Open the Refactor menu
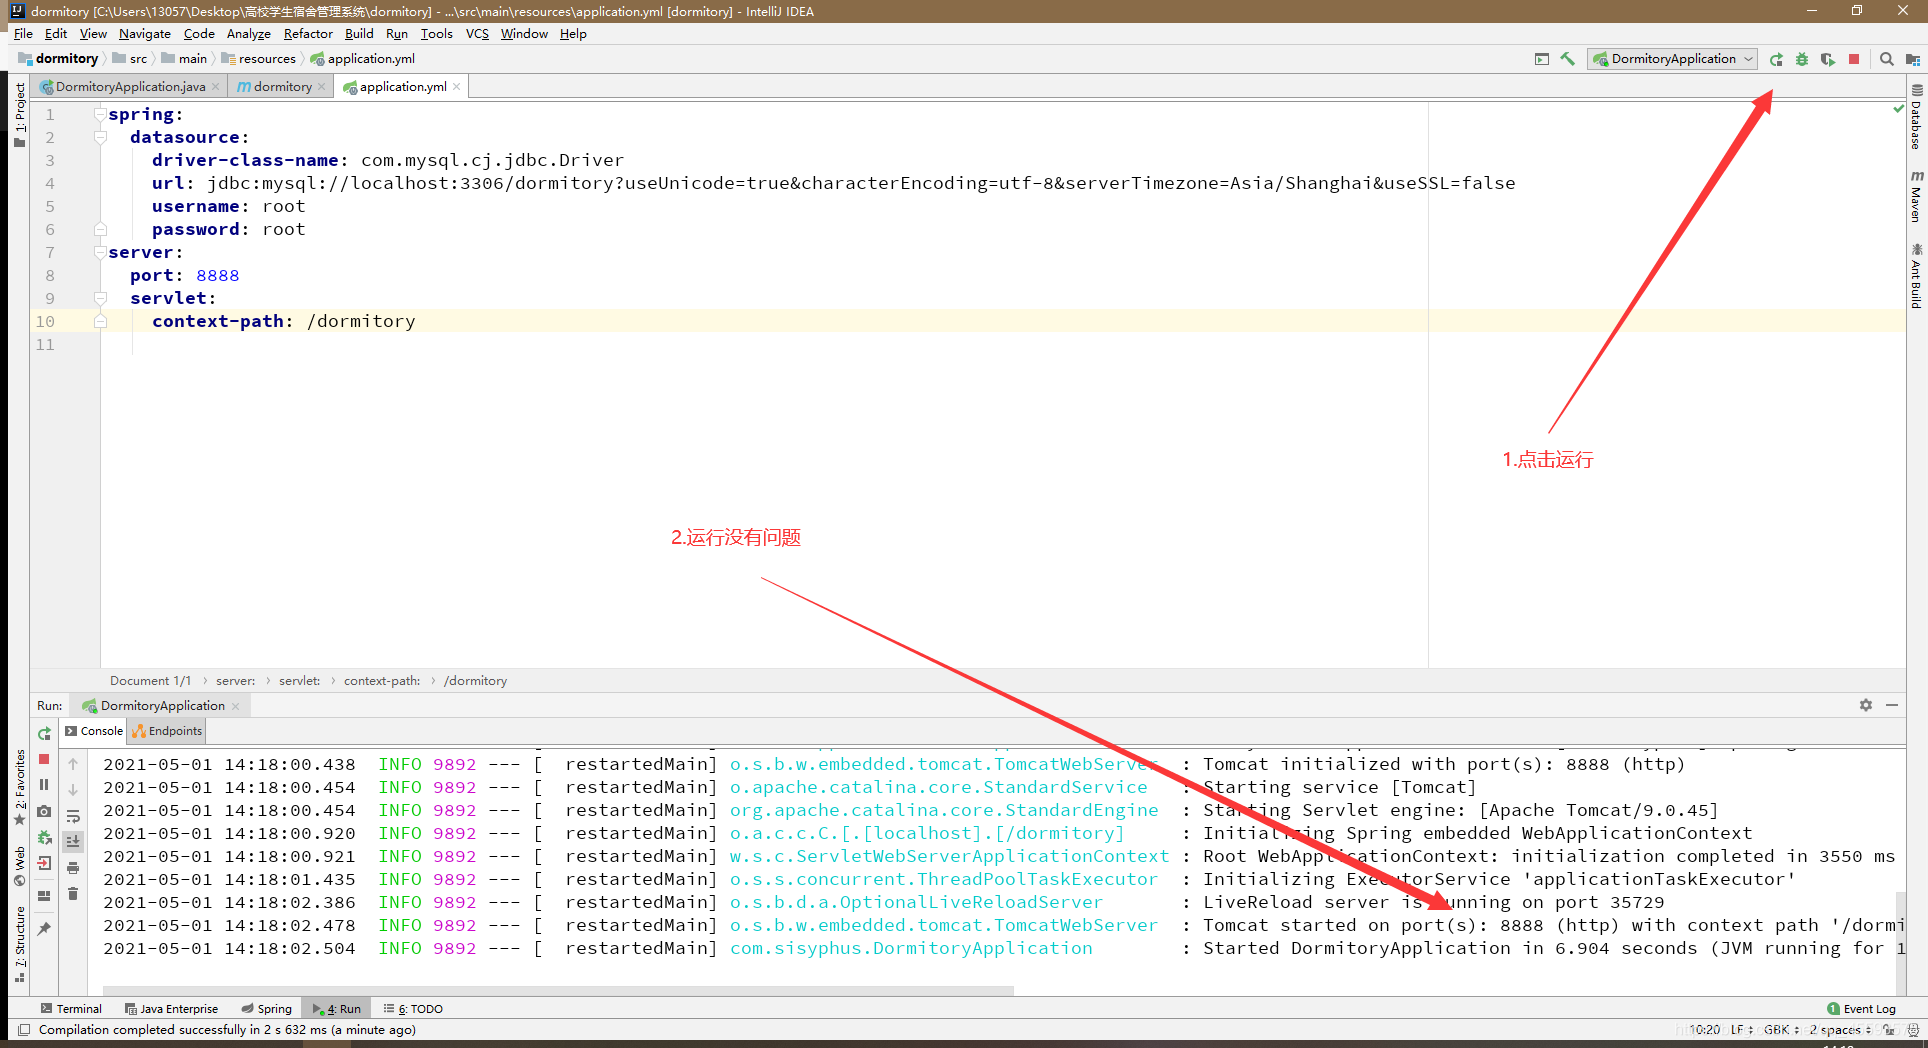This screenshot has height=1048, width=1928. [308, 34]
